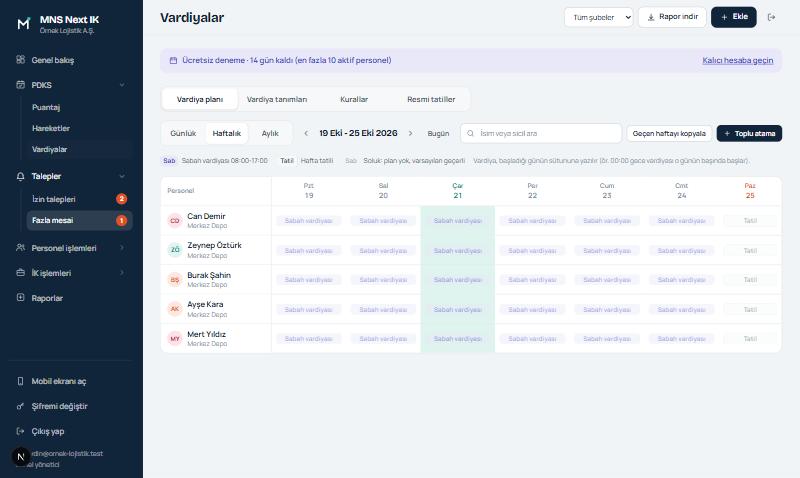The width and height of the screenshot is (800, 478).
Task: Collapse the PDKS menu chevron
Action: click(122, 85)
